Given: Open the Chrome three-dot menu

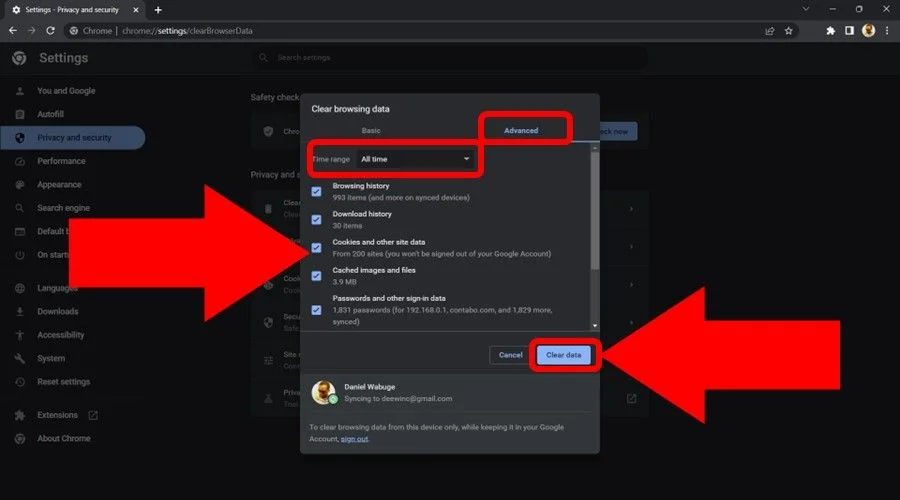Looking at the screenshot, I should (x=886, y=30).
